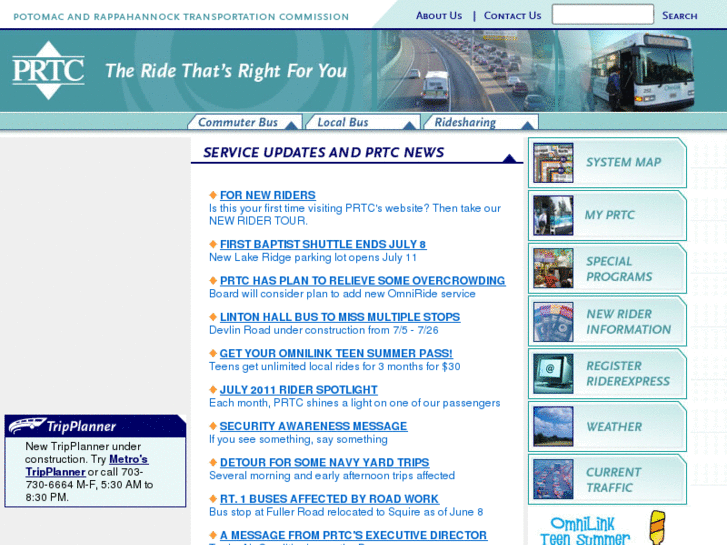This screenshot has width=727, height=545.
Task: Open Detour for Some Navy Yard Trips
Action: [325, 463]
